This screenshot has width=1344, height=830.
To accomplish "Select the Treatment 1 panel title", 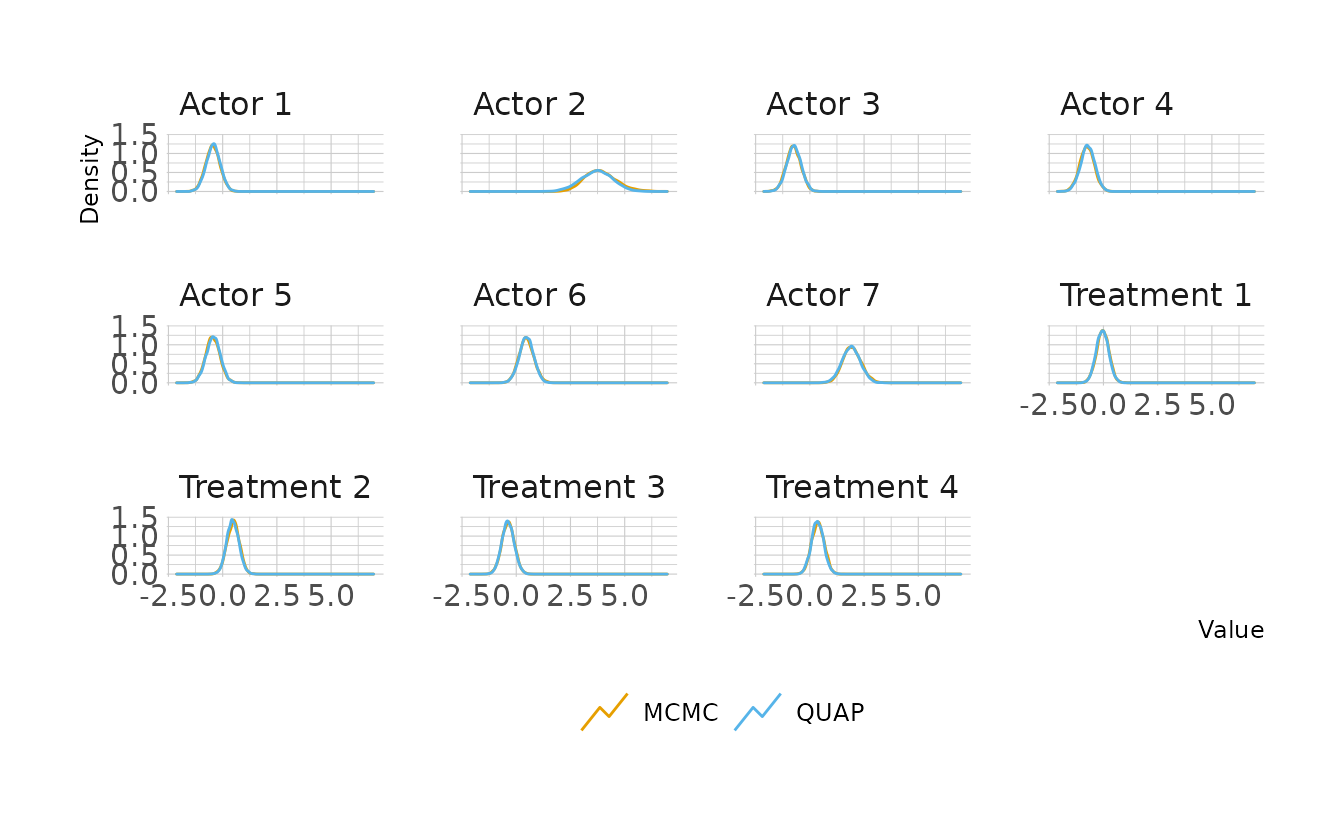I will (x=1155, y=296).
